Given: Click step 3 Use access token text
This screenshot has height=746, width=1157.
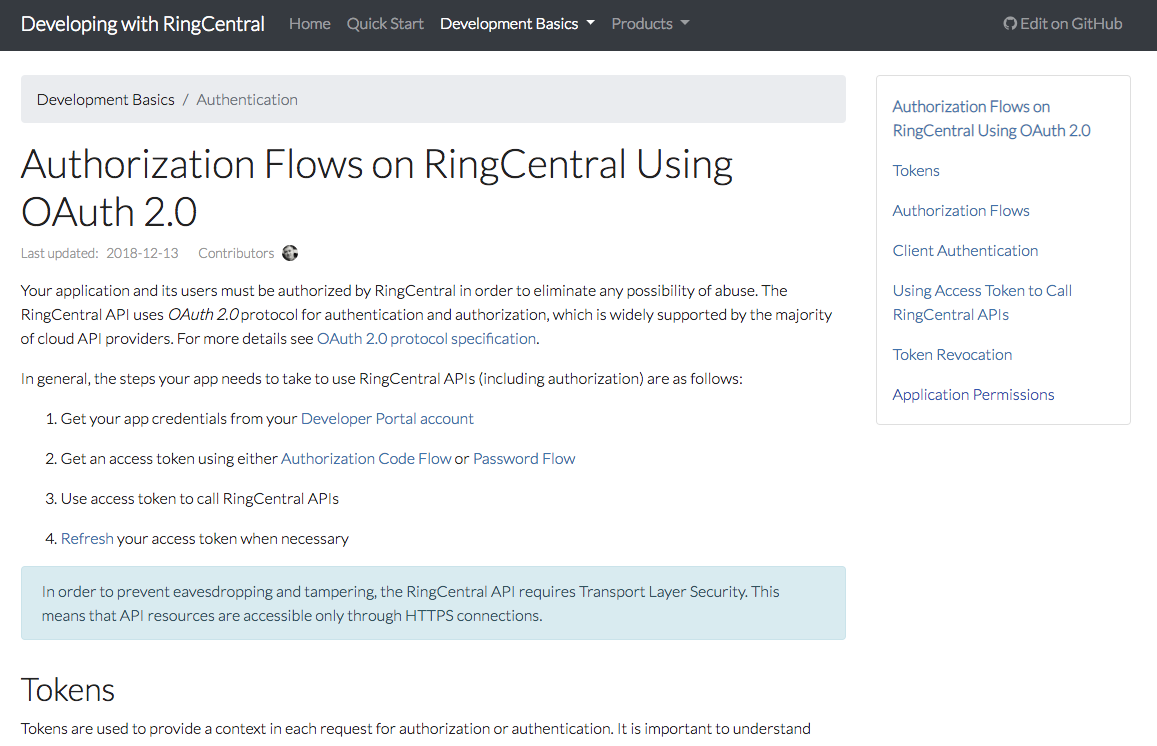Looking at the screenshot, I should click(x=199, y=499).
